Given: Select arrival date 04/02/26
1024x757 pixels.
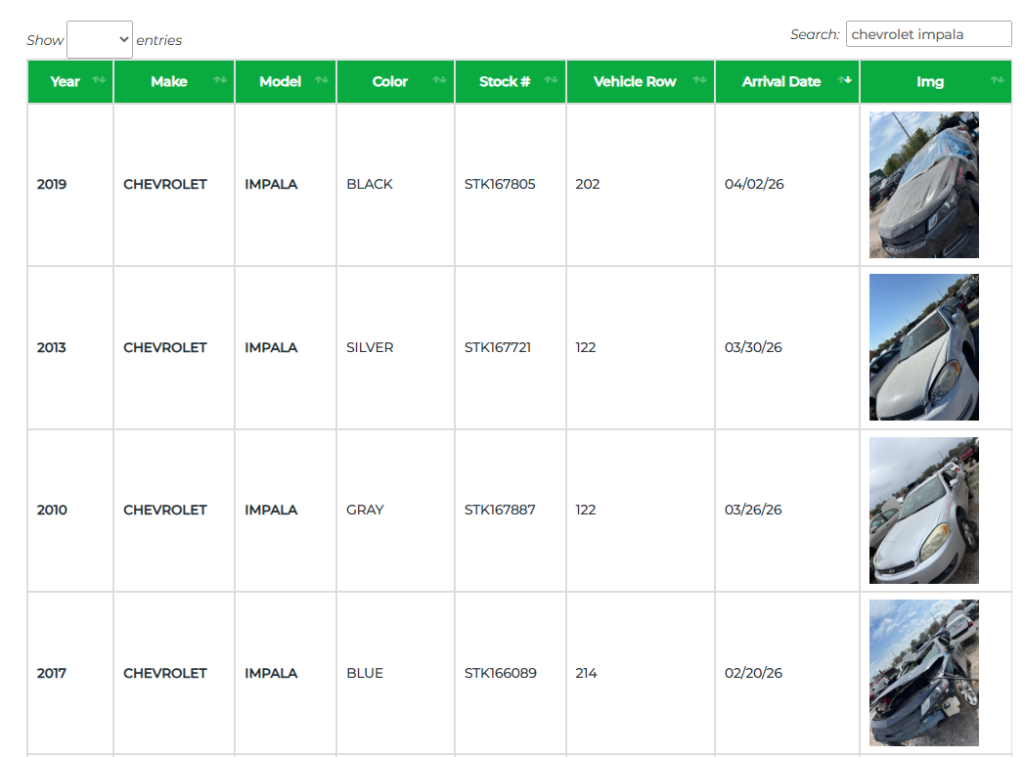Looking at the screenshot, I should (754, 184).
